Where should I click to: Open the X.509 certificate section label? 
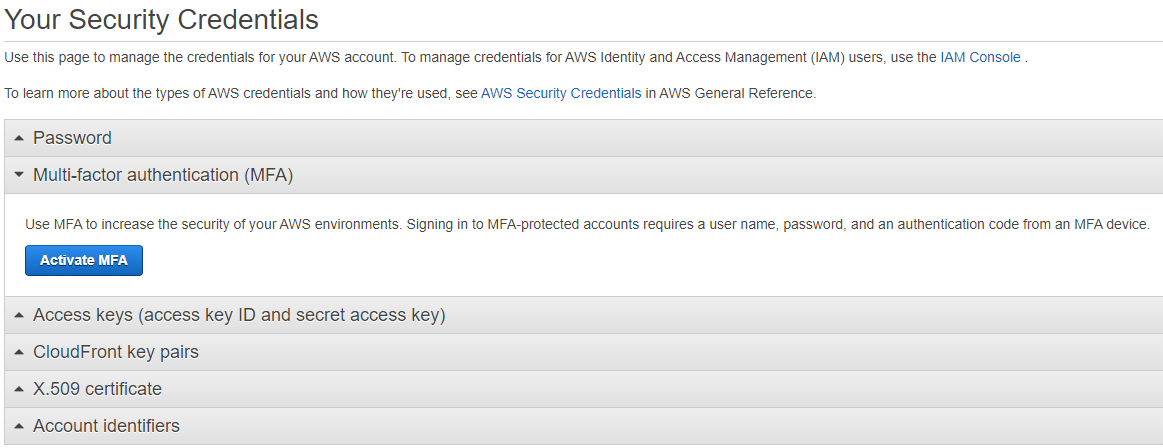pyautogui.click(x=97, y=389)
